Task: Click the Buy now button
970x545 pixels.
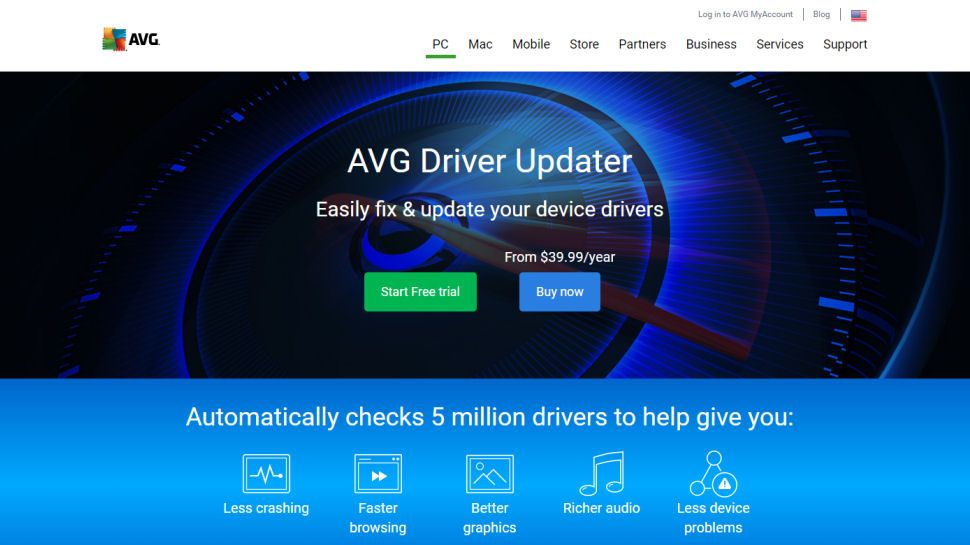Action: point(559,292)
